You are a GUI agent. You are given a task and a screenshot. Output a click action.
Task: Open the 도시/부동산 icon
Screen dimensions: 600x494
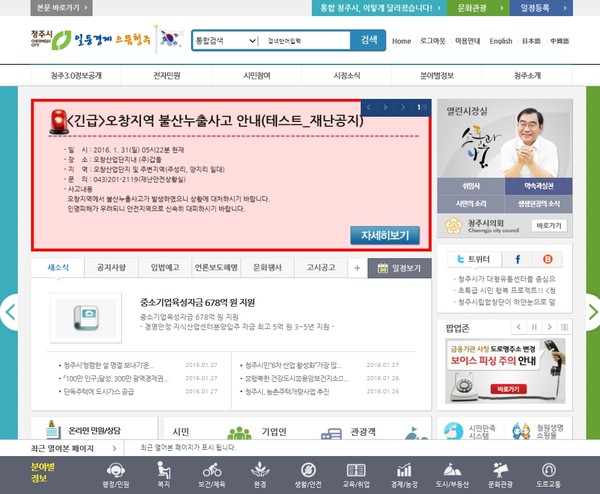coord(452,475)
